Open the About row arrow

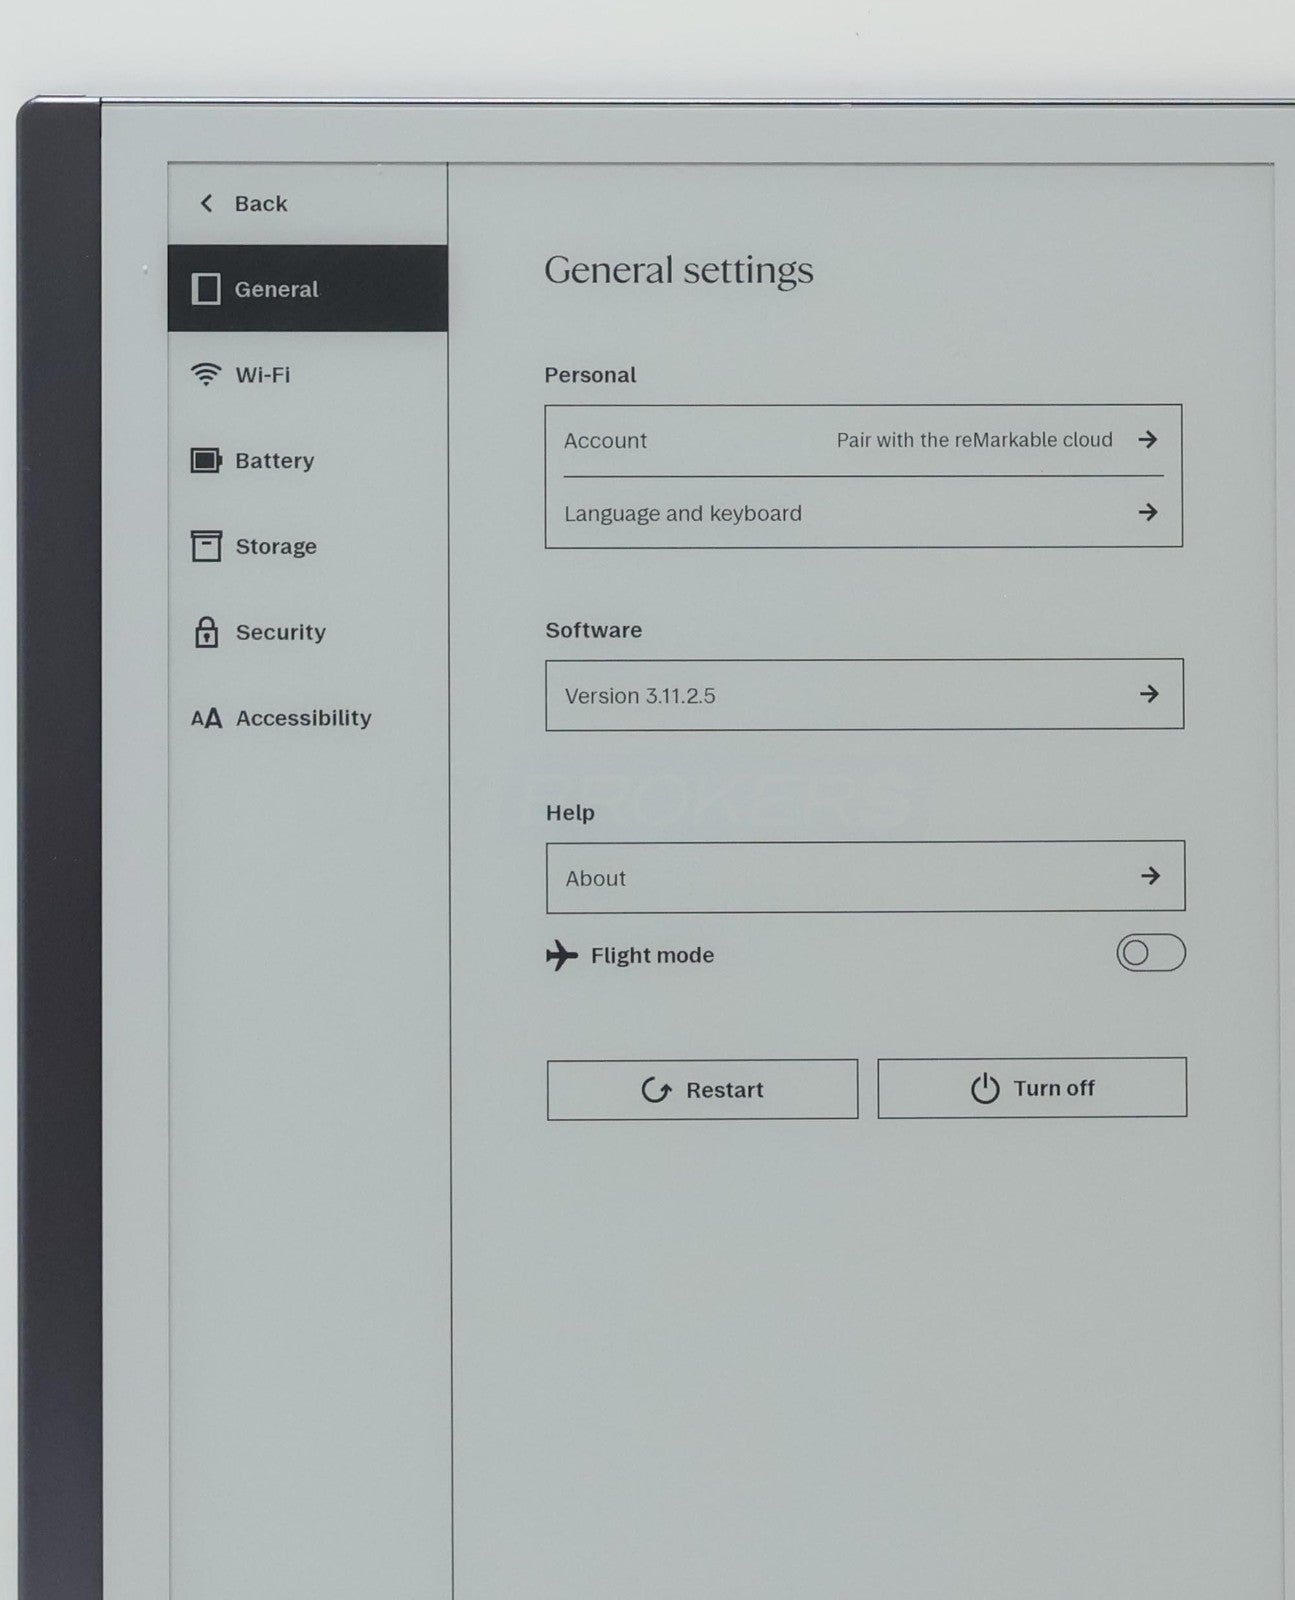coord(1150,876)
